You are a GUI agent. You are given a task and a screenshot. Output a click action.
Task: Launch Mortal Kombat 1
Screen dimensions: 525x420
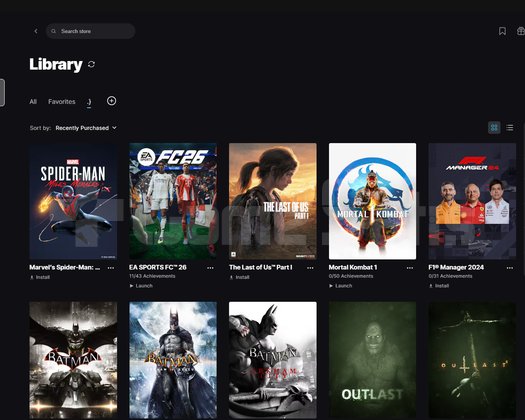(341, 286)
